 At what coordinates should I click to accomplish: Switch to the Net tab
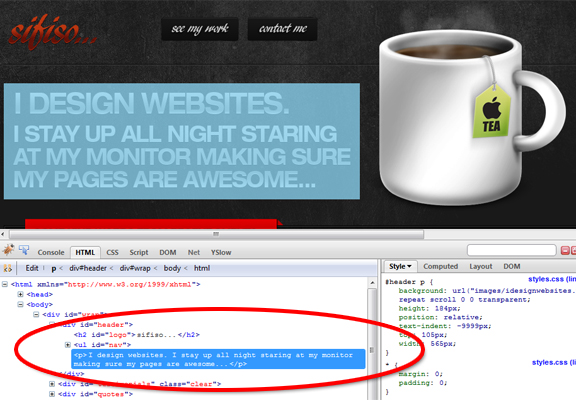coord(194,252)
